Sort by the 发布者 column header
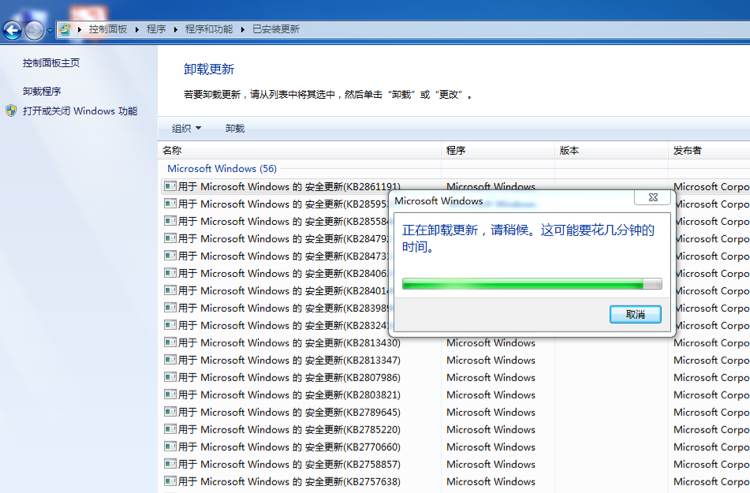750x493 pixels. tap(709, 150)
